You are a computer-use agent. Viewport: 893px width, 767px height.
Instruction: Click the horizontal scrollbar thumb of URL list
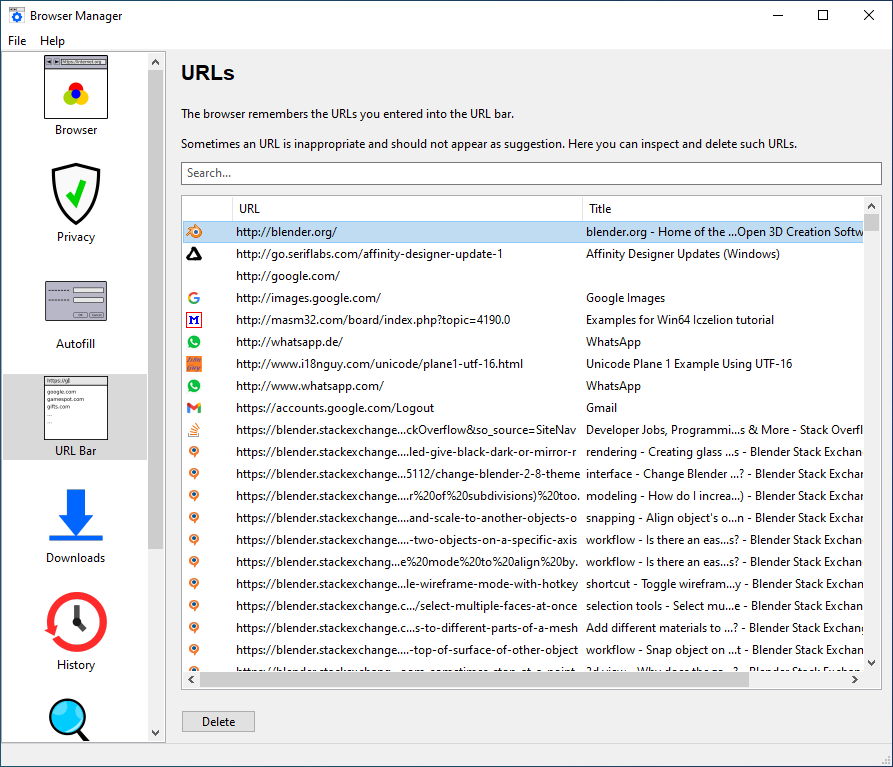(474, 679)
